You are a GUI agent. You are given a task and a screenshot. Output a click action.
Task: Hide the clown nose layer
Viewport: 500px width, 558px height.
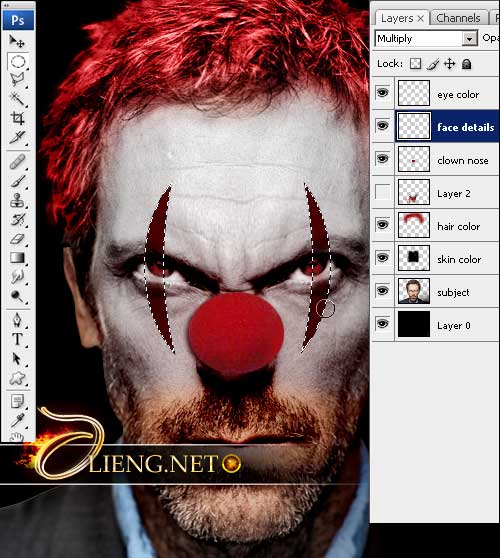click(x=383, y=158)
